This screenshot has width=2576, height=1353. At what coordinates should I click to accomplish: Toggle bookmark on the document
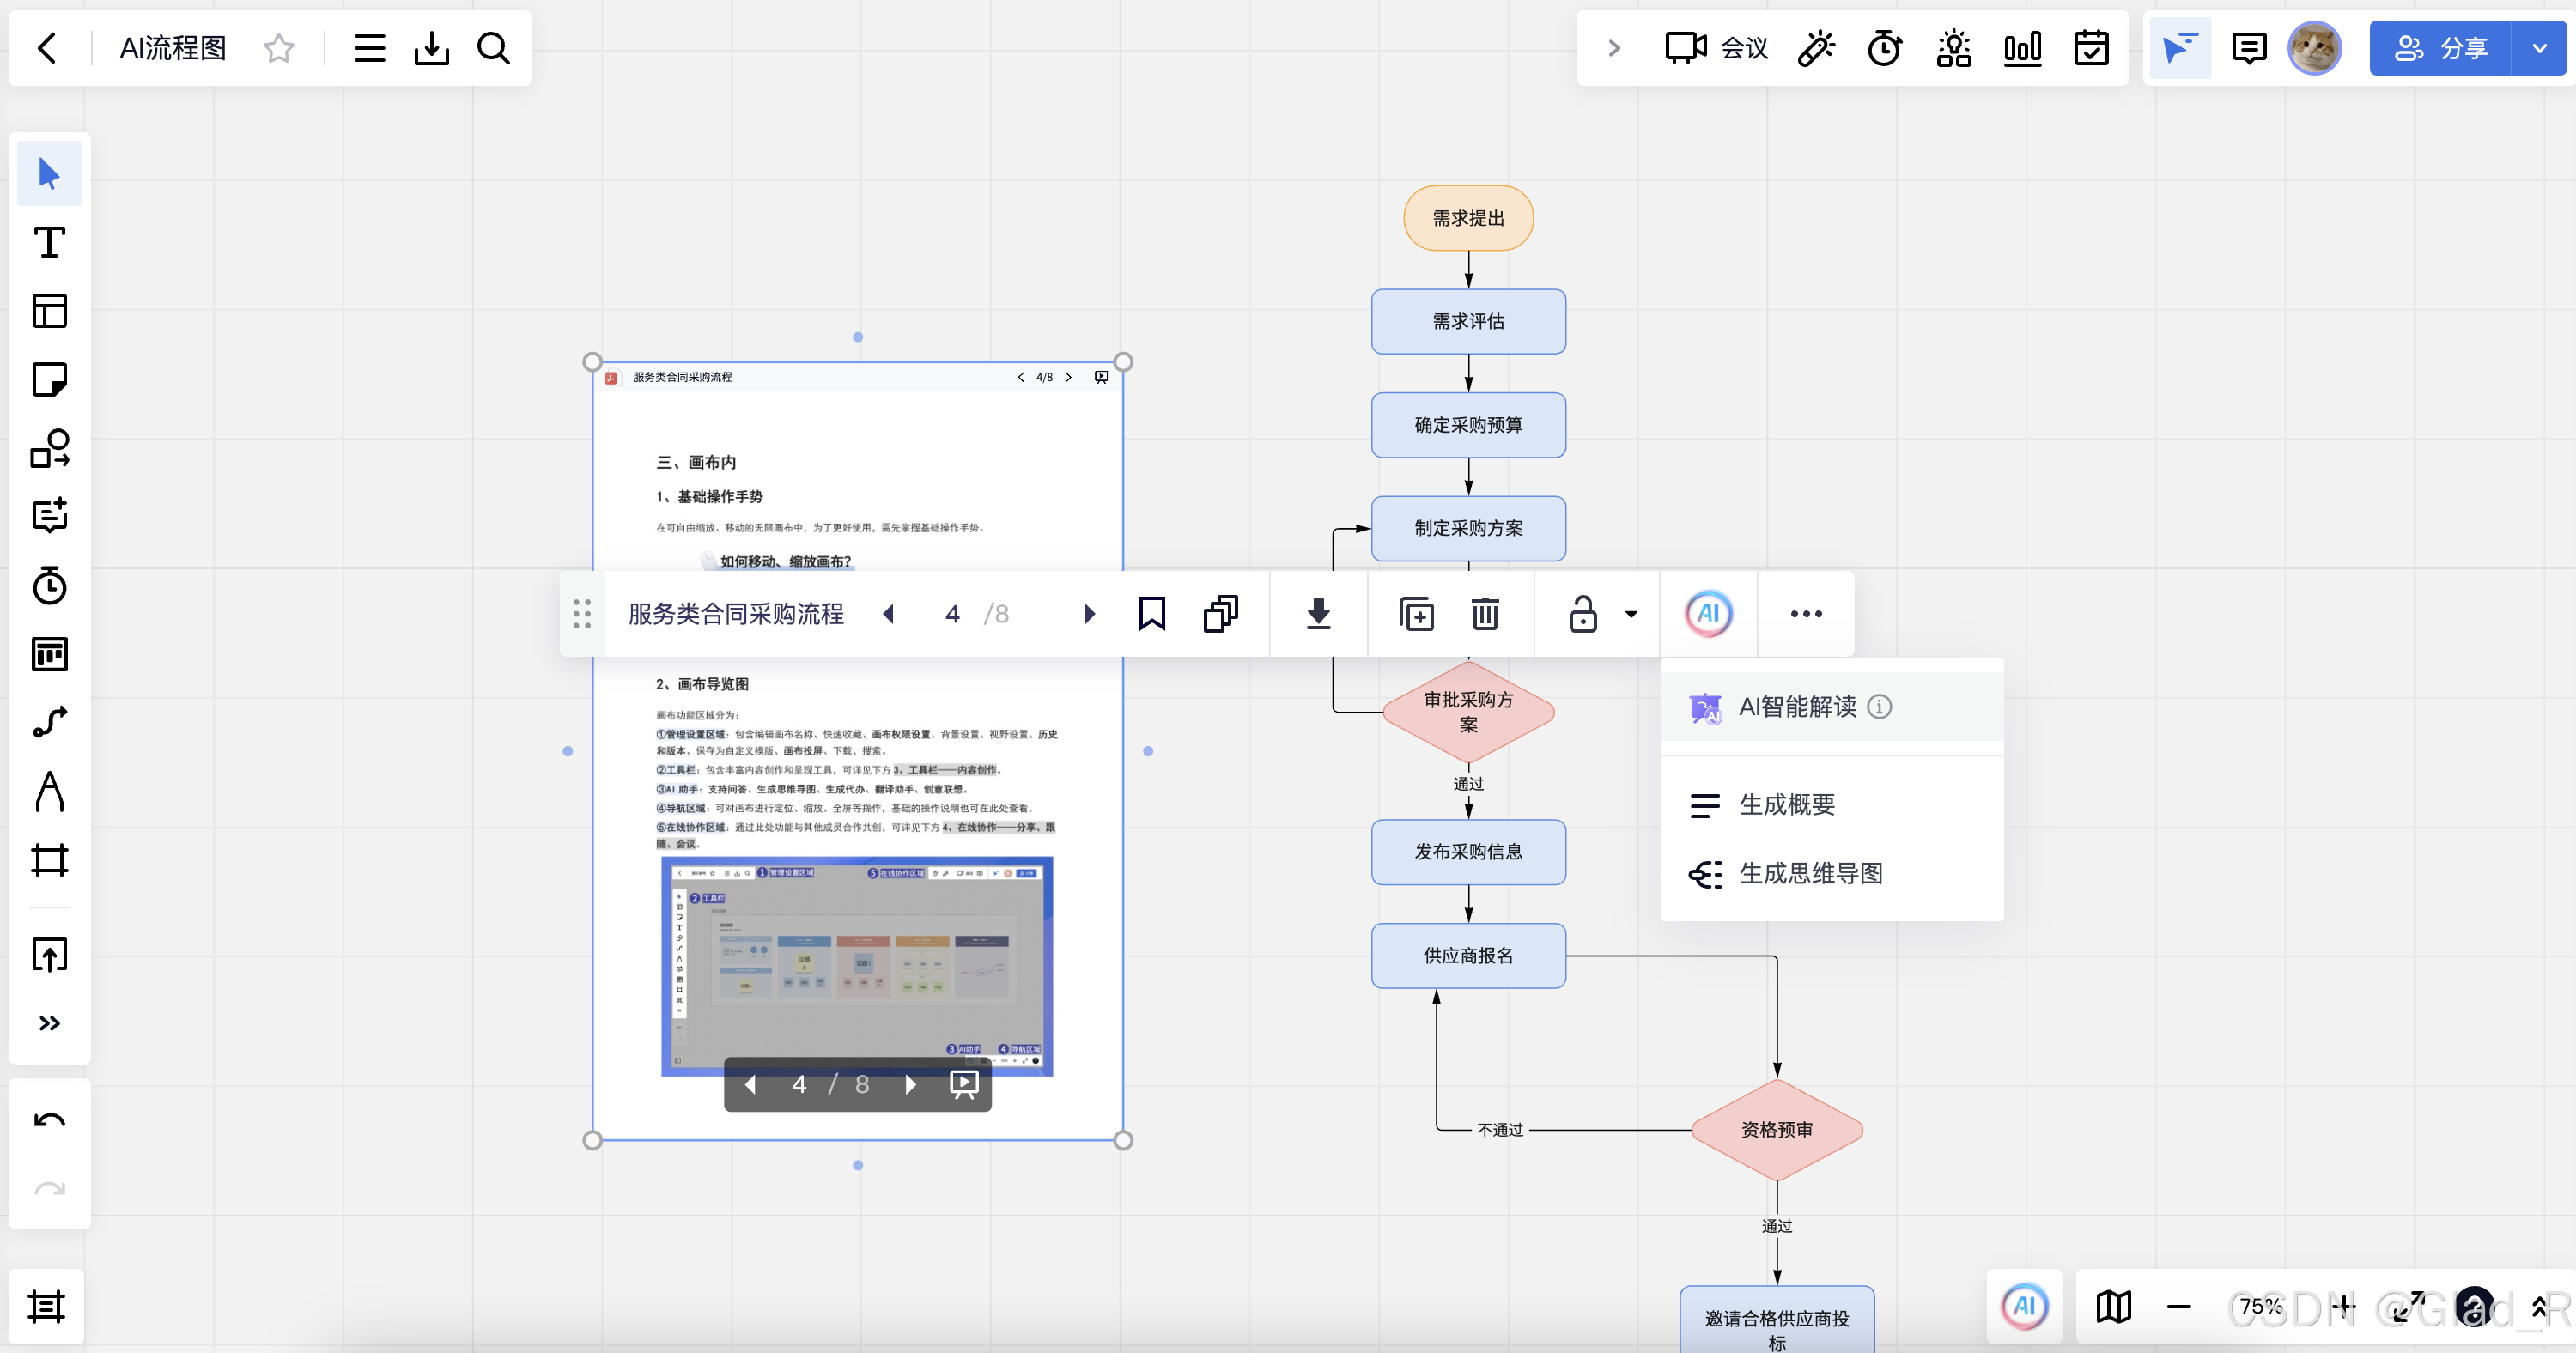(x=1151, y=613)
